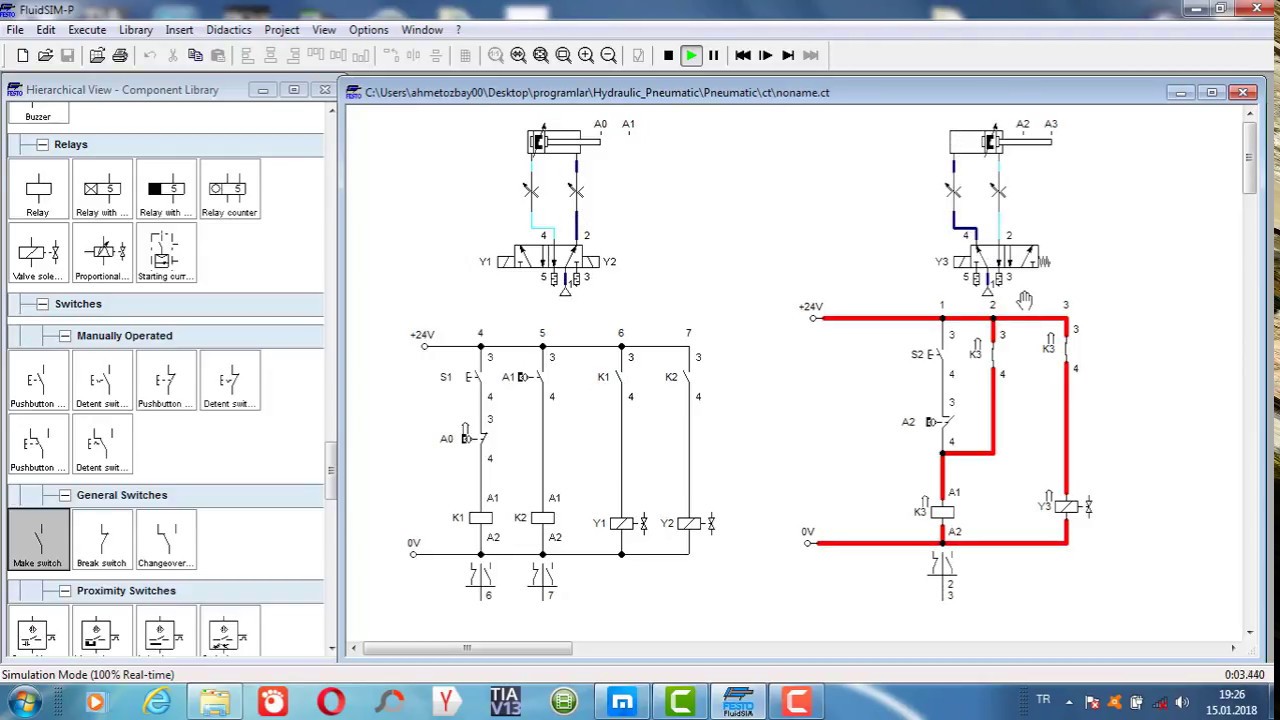Collapse the Relays group
This screenshot has width=1280, height=720.
pos(42,145)
